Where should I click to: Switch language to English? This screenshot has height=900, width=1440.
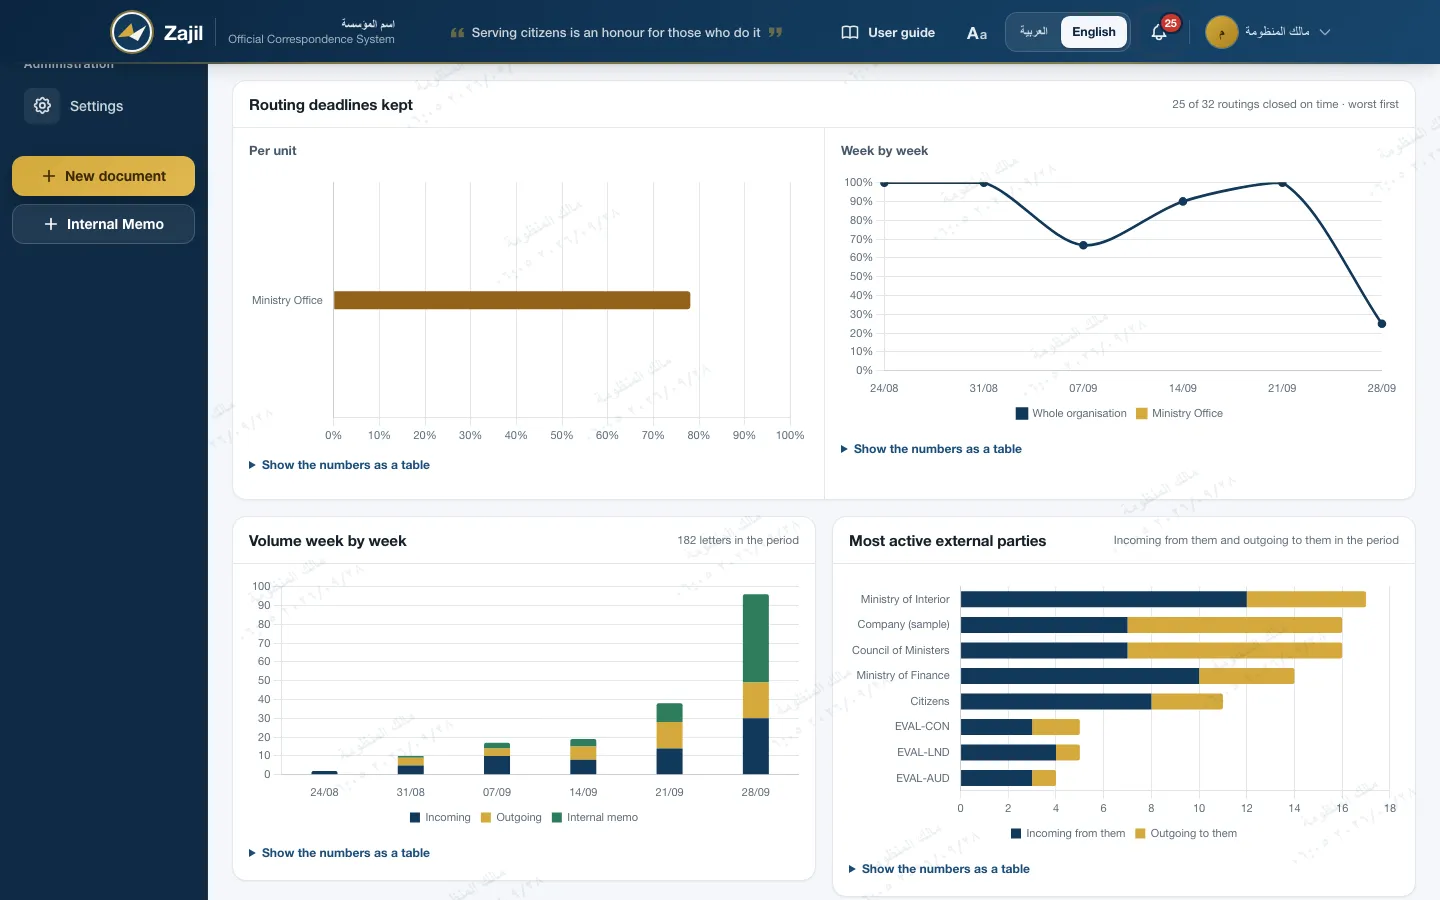click(1094, 32)
